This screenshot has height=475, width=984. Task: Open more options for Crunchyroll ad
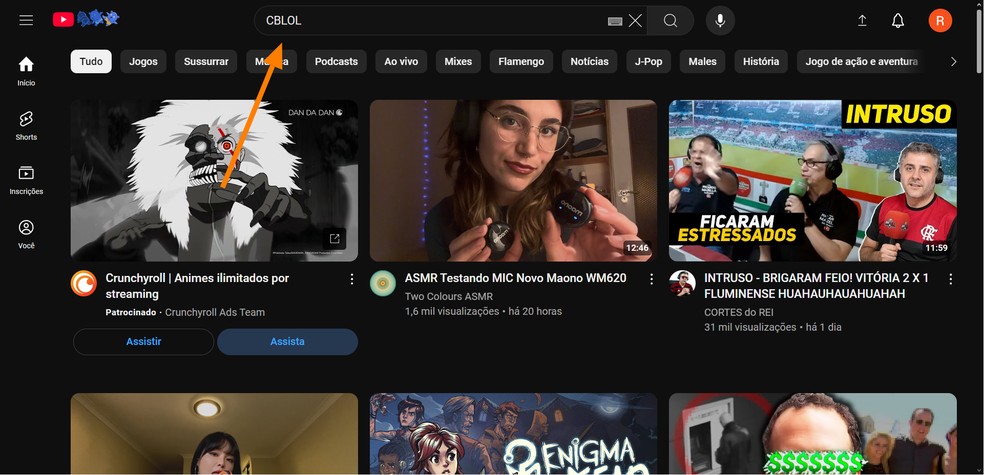(x=351, y=279)
